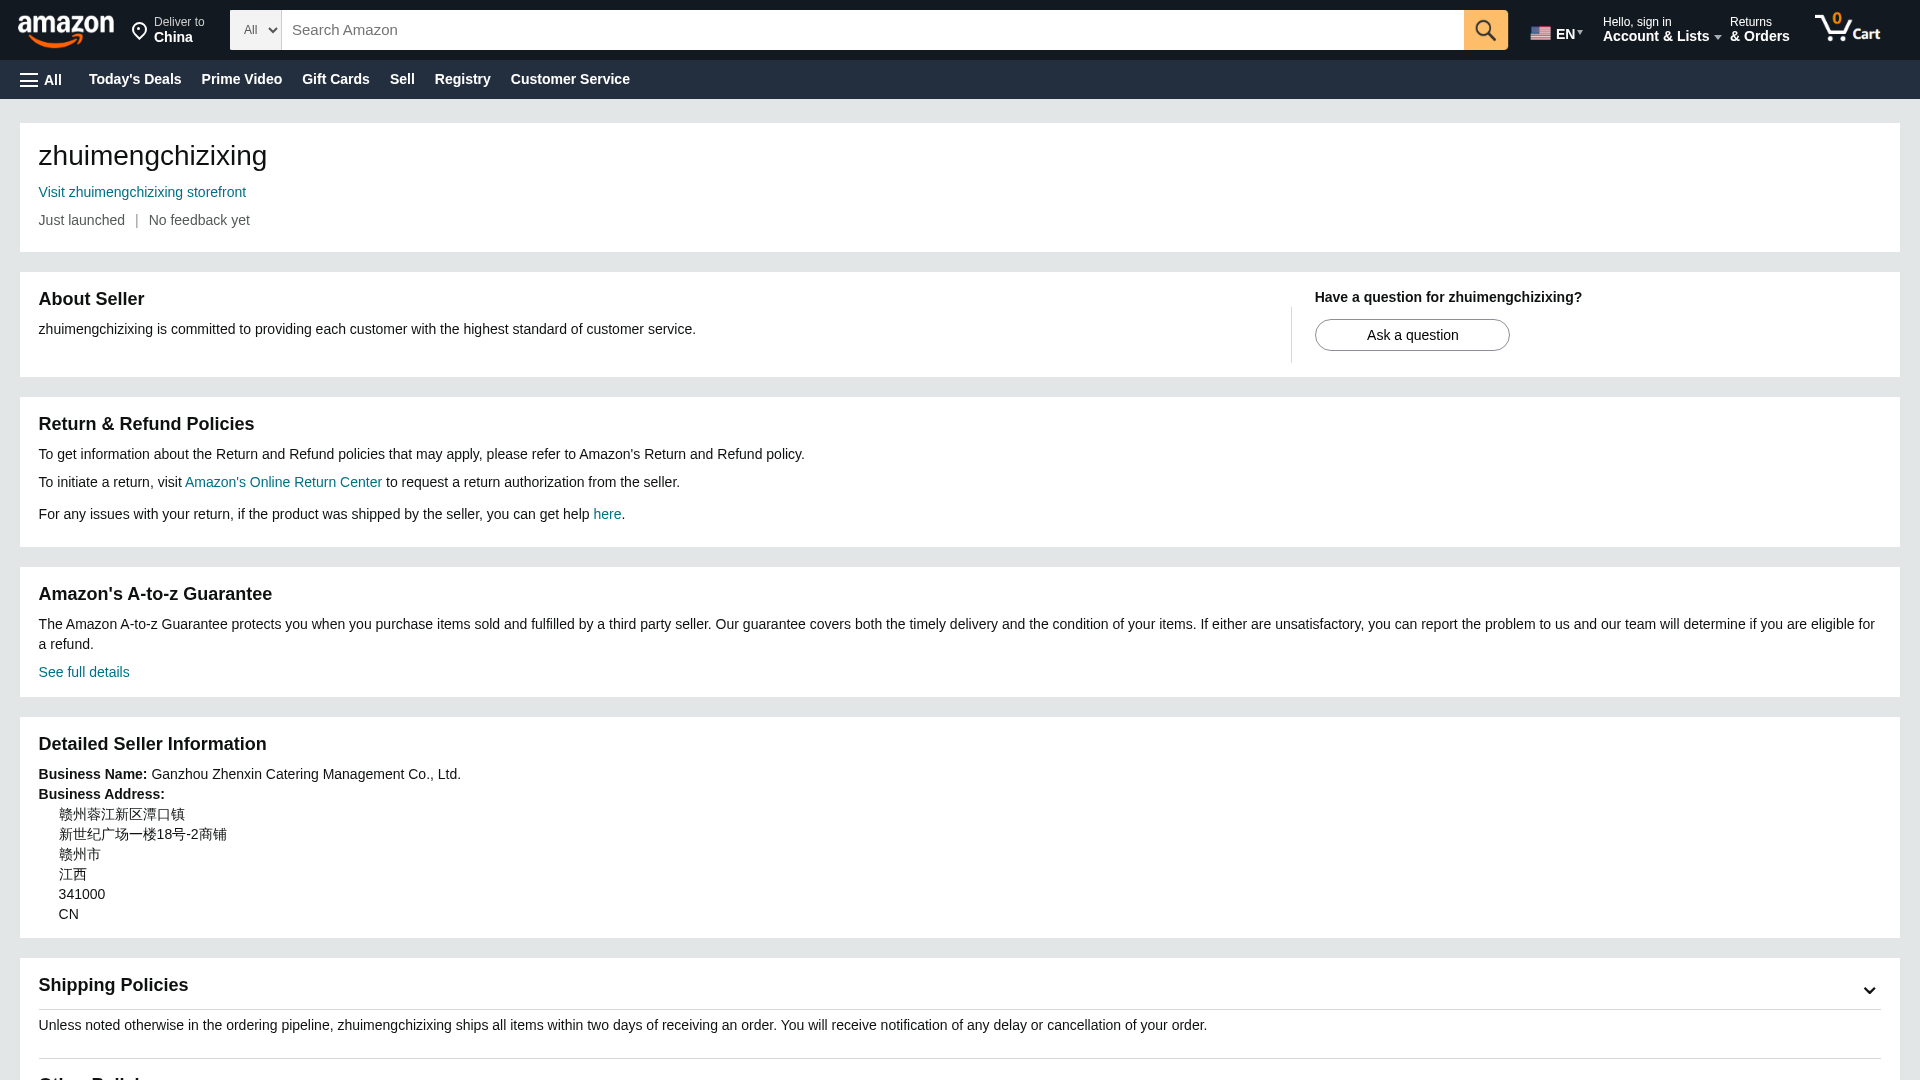
Task: Click the zhuimengchizixing seller title
Action: click(153, 156)
